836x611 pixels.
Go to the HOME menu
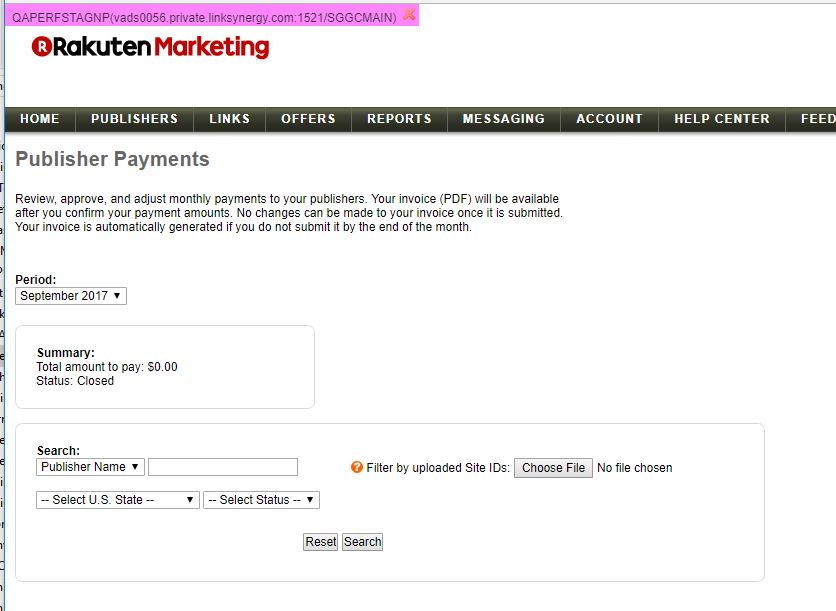(40, 119)
